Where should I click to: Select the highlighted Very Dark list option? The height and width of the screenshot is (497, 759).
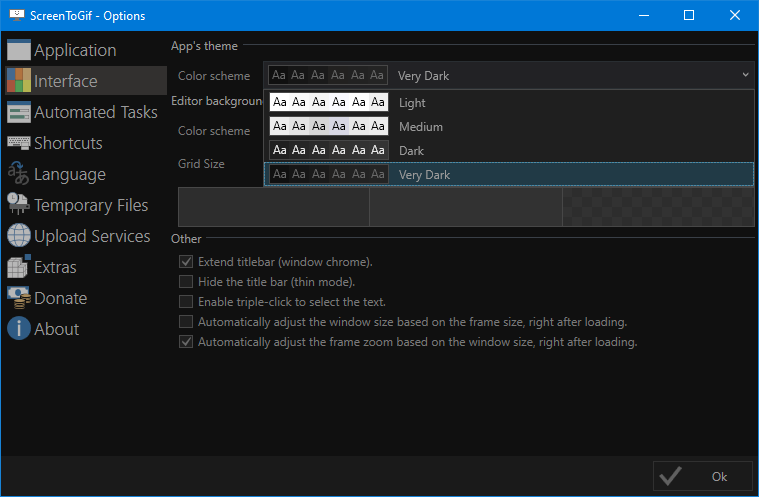(x=509, y=174)
